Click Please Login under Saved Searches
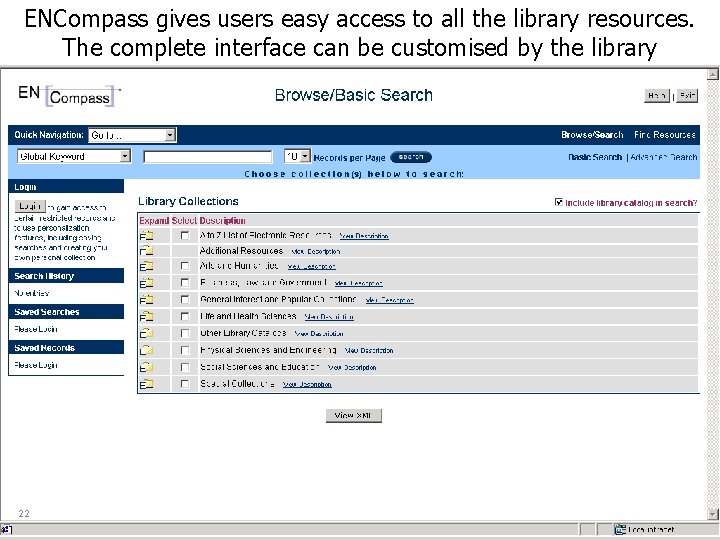 click(x=36, y=329)
